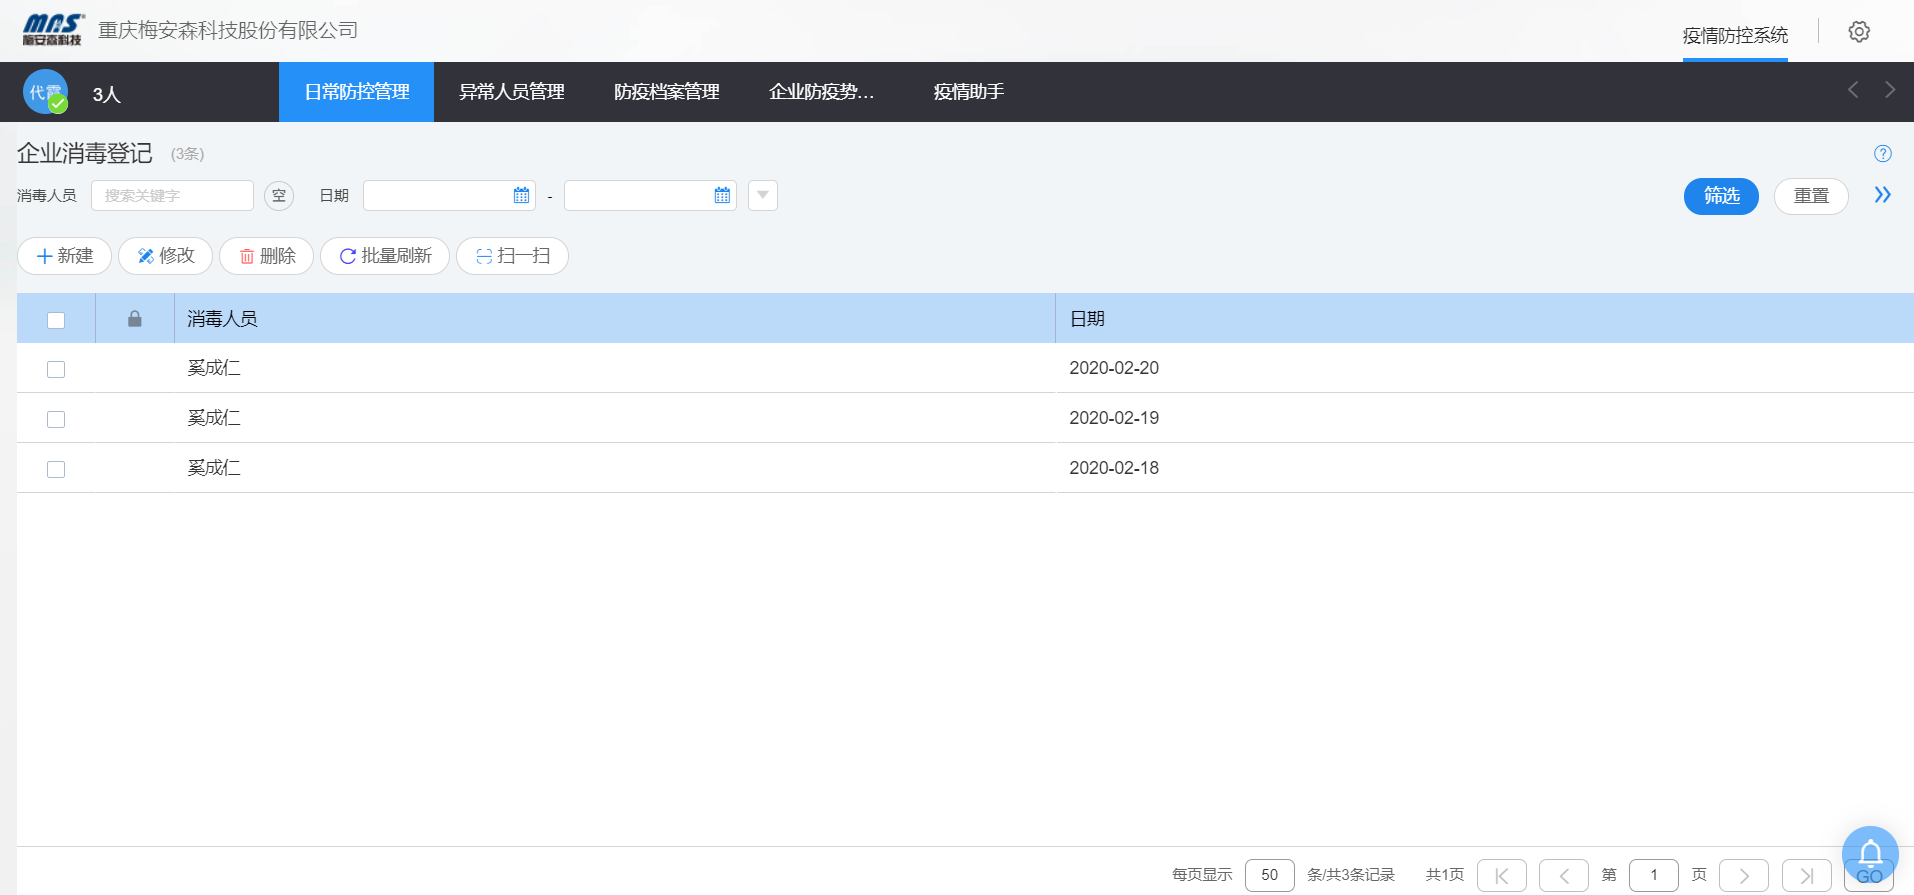
Task: Open the start date calendar picker
Action: point(521,196)
